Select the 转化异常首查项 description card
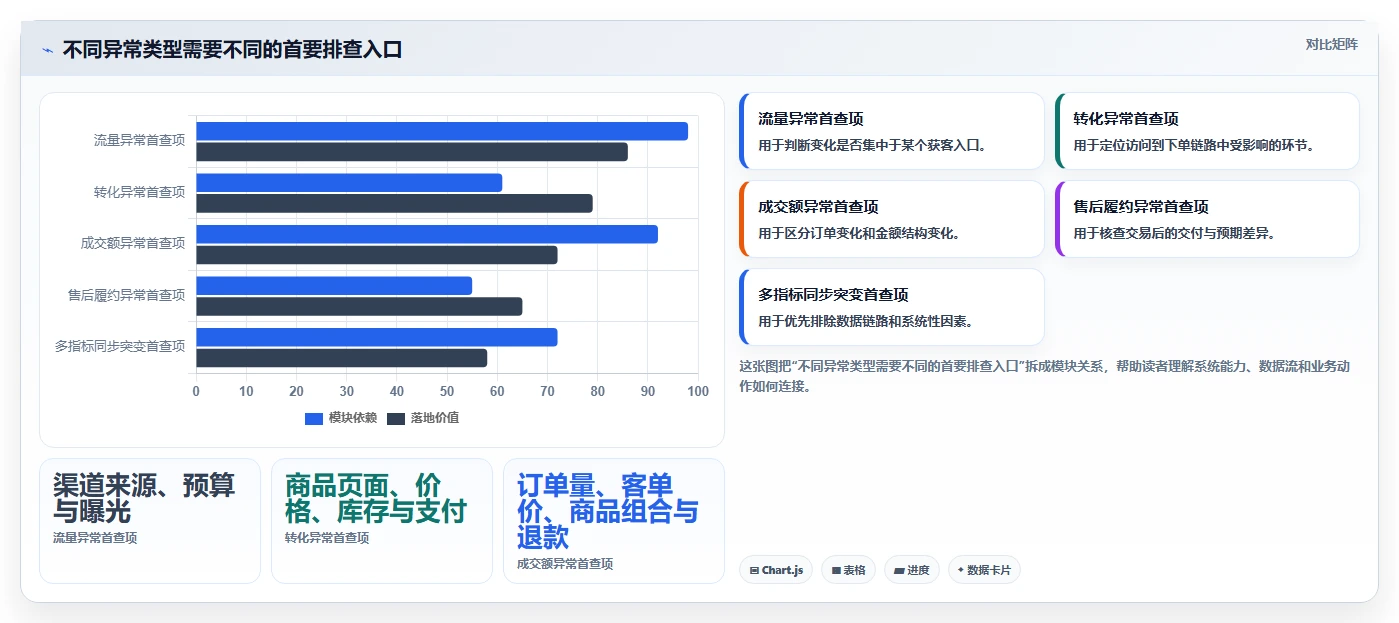The width and height of the screenshot is (1399, 623). click(1207, 131)
